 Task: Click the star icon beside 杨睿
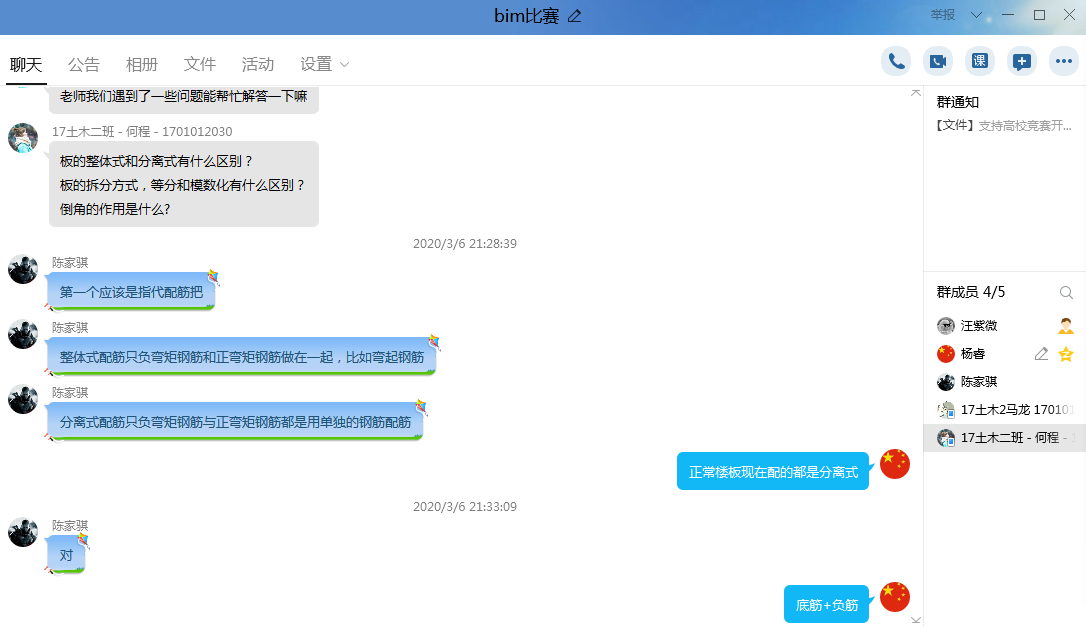(1066, 354)
